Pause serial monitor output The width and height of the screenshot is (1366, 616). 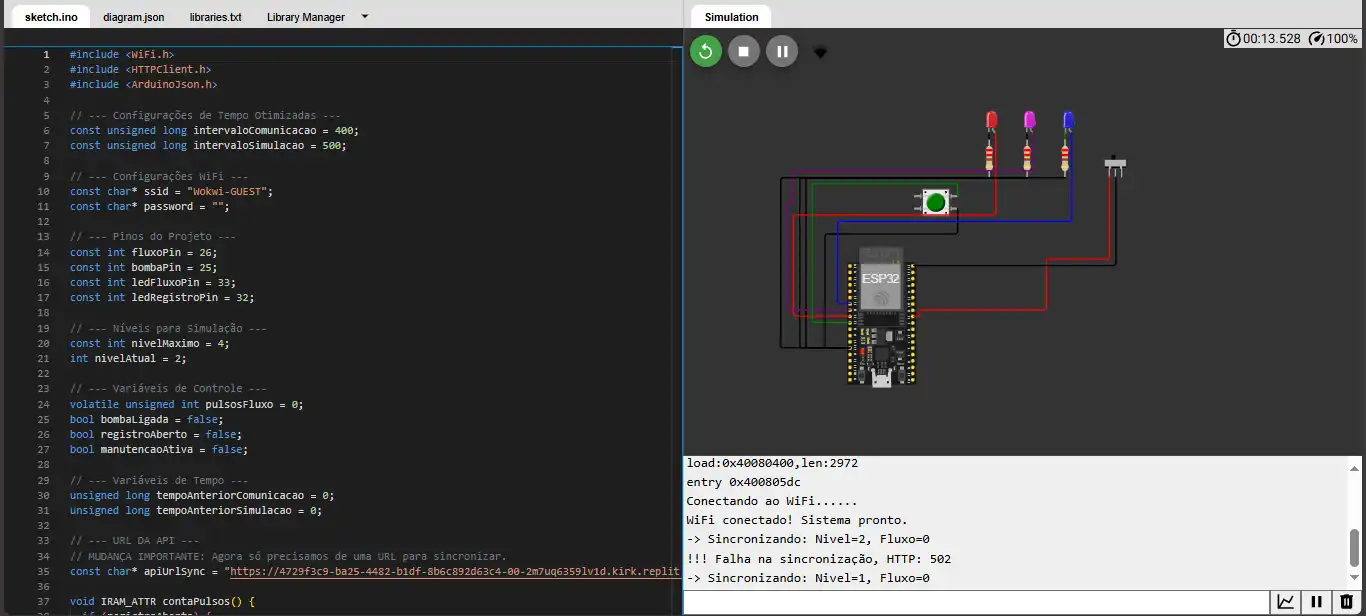click(x=1317, y=602)
